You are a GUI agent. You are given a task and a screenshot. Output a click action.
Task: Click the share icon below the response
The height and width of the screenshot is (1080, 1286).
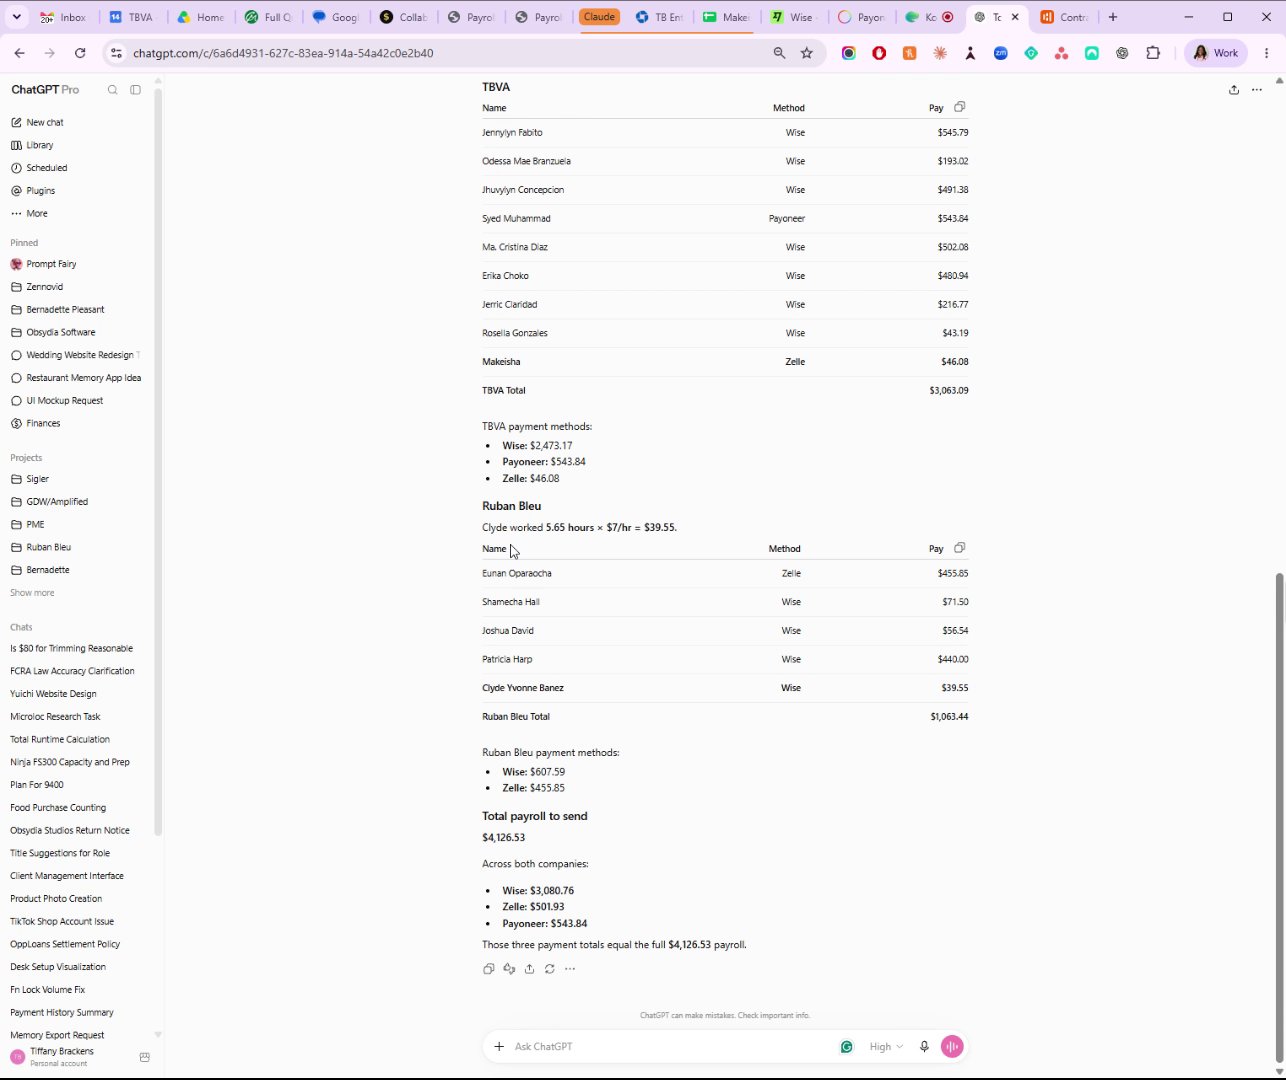point(529,969)
